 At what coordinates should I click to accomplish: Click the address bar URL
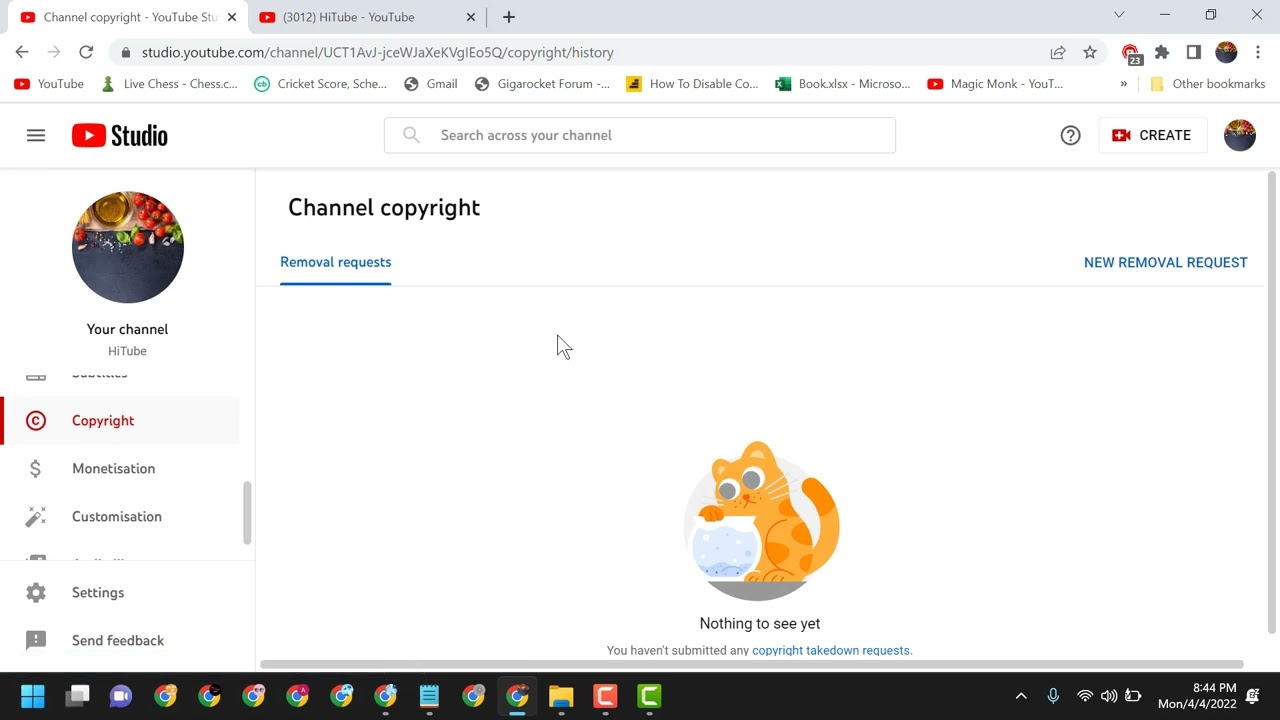tap(378, 52)
